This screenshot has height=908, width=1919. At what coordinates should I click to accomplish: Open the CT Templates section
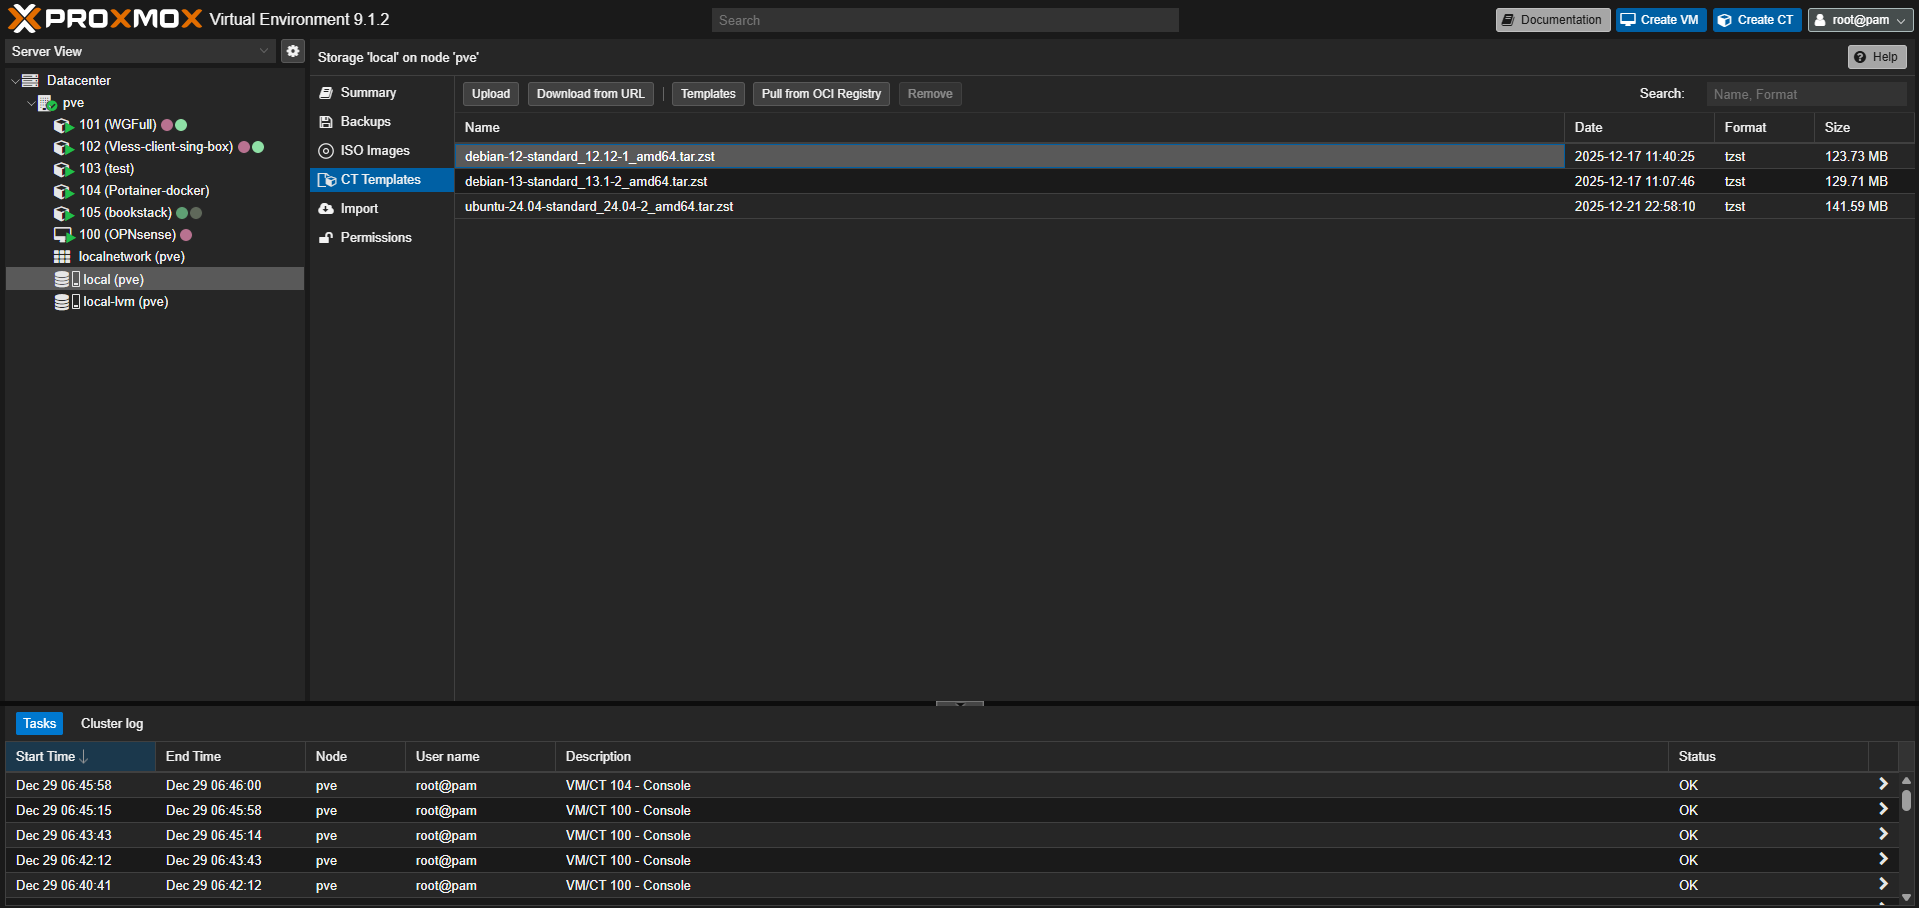click(x=382, y=180)
